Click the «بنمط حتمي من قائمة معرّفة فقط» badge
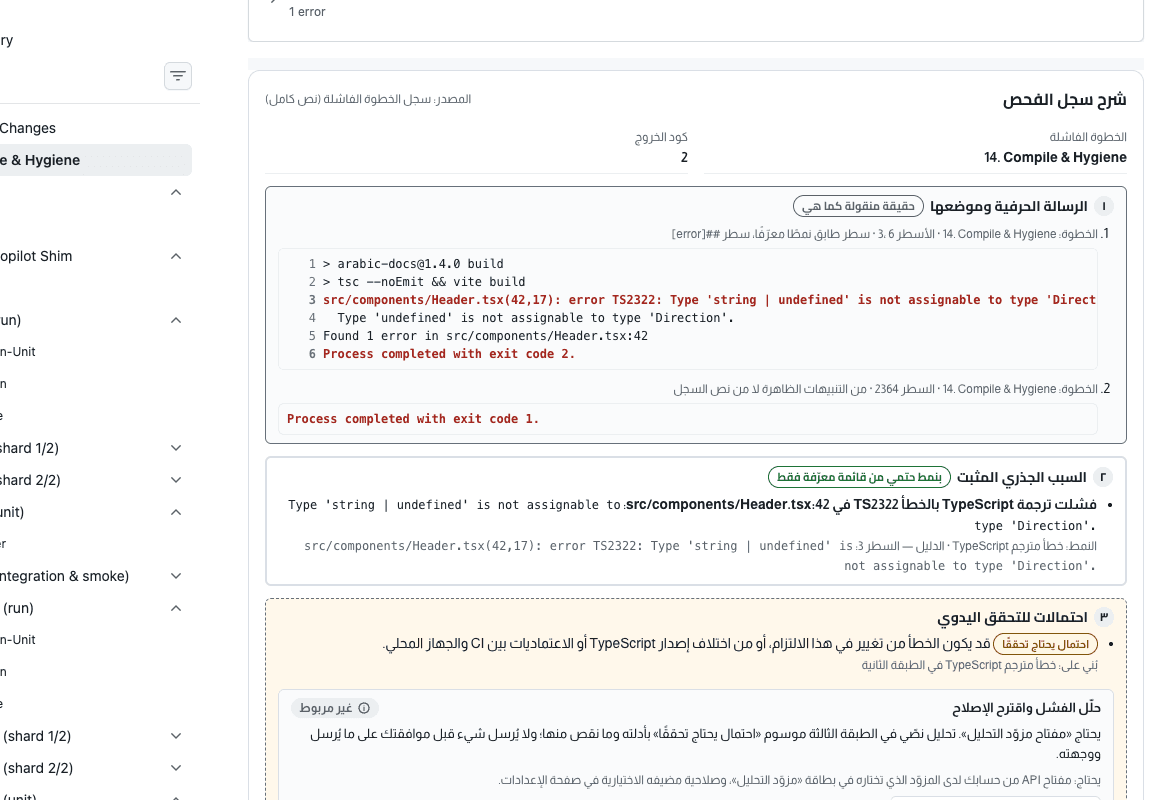1168x800 pixels. (x=859, y=477)
